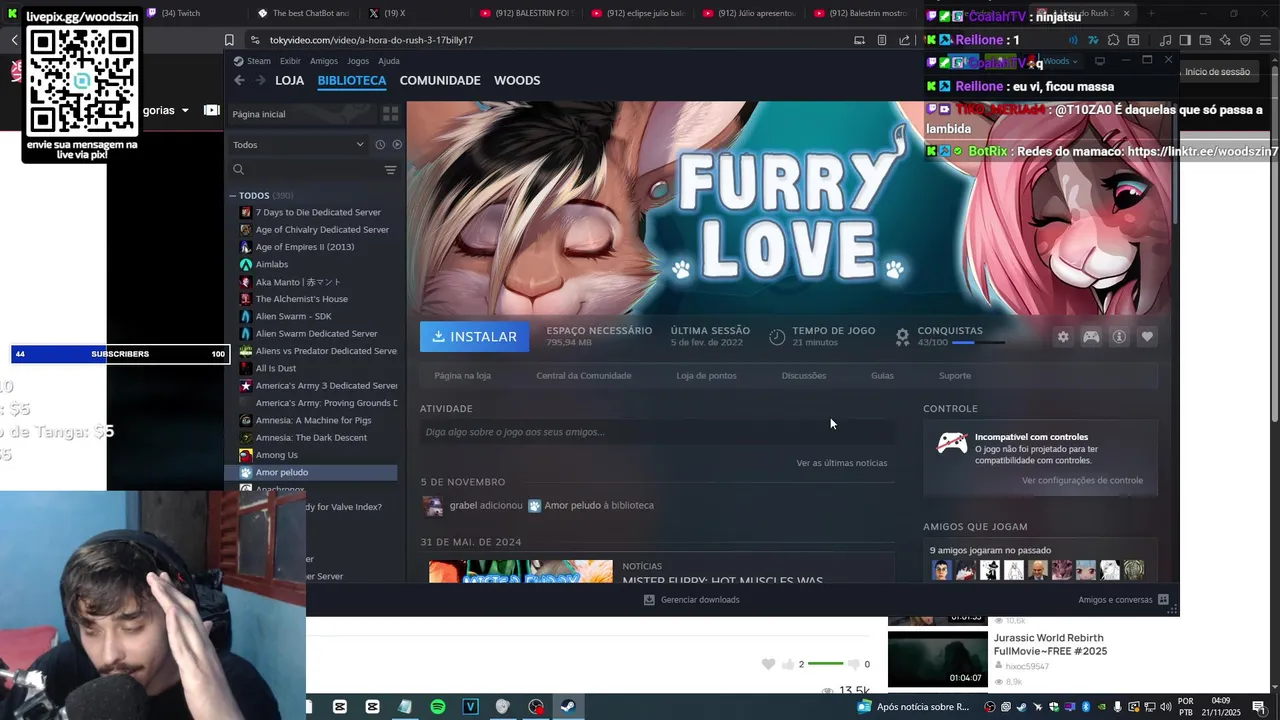Add Furry Love to favorites heart
This screenshot has height=720, width=1280.
click(x=1147, y=337)
